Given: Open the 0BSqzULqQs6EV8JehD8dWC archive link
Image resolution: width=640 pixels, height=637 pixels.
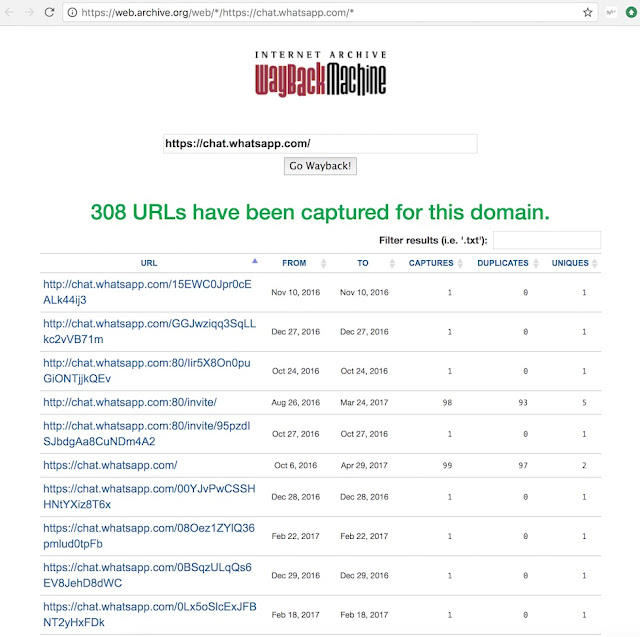Looking at the screenshot, I should tap(147, 575).
